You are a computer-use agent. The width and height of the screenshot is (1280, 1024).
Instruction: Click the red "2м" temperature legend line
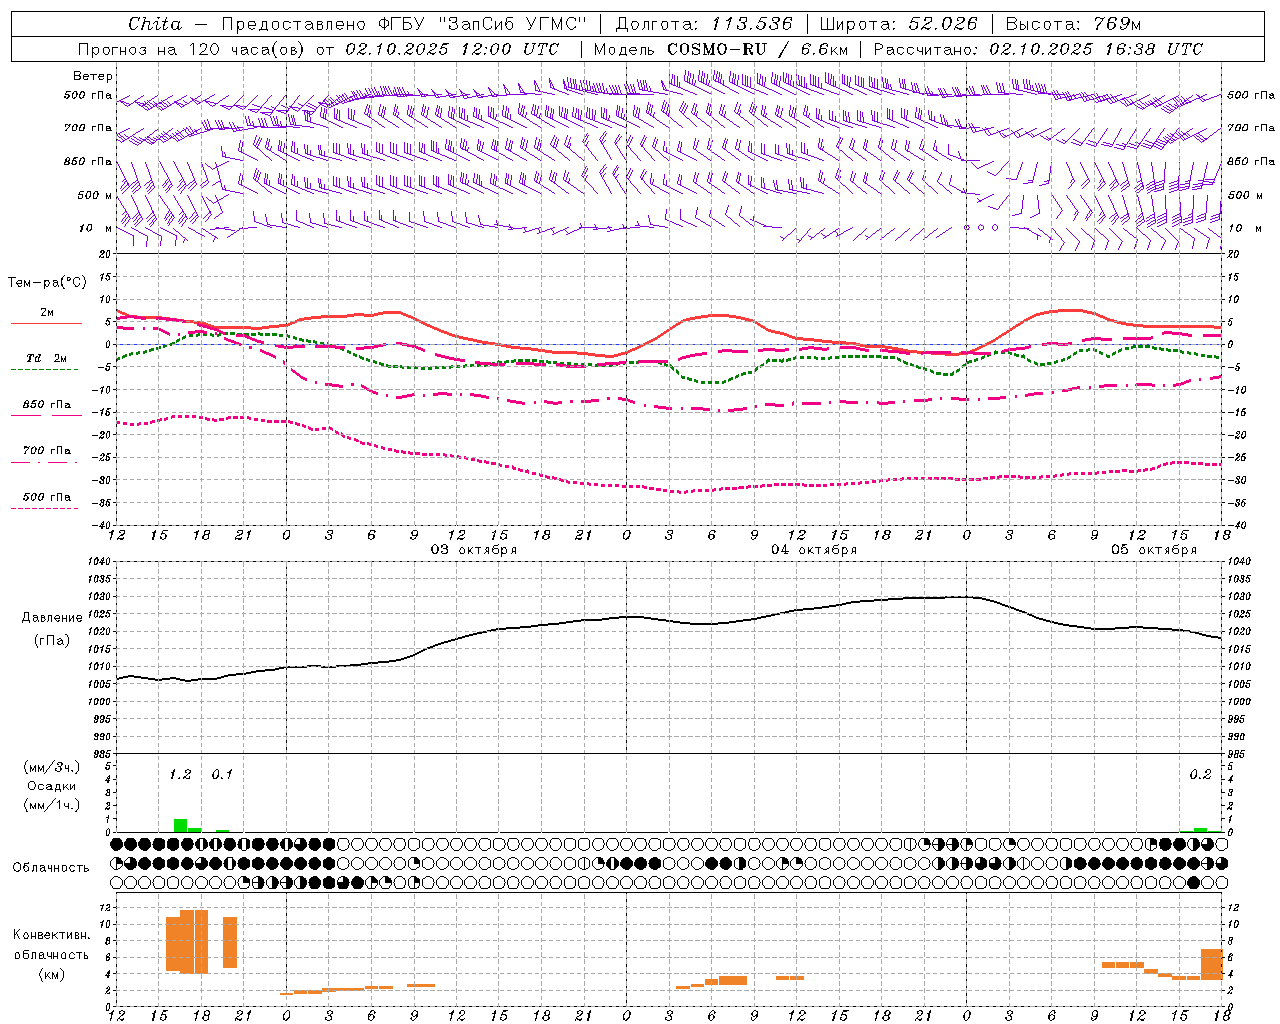click(x=46, y=323)
